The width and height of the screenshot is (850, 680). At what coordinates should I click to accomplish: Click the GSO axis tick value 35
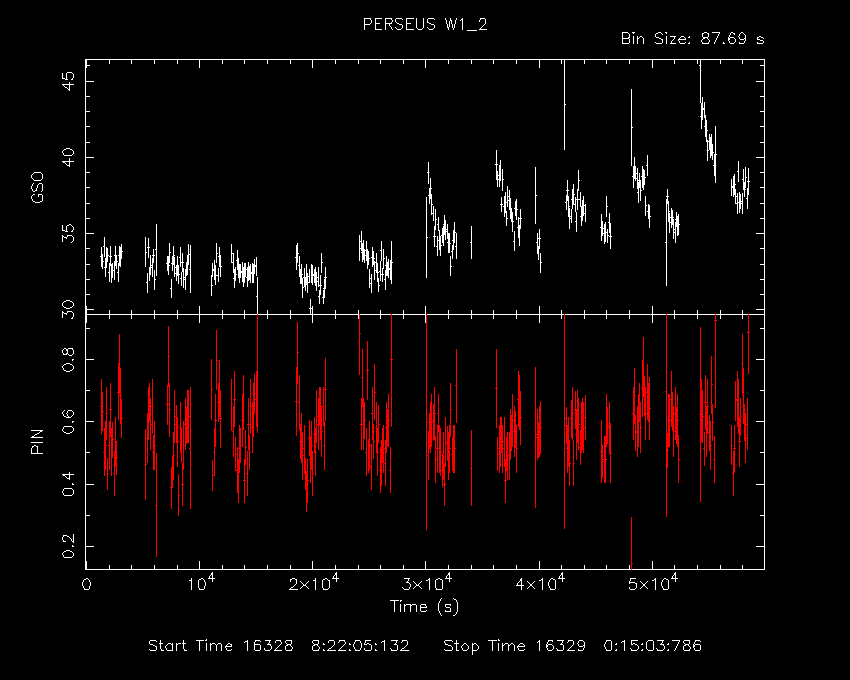(69, 234)
